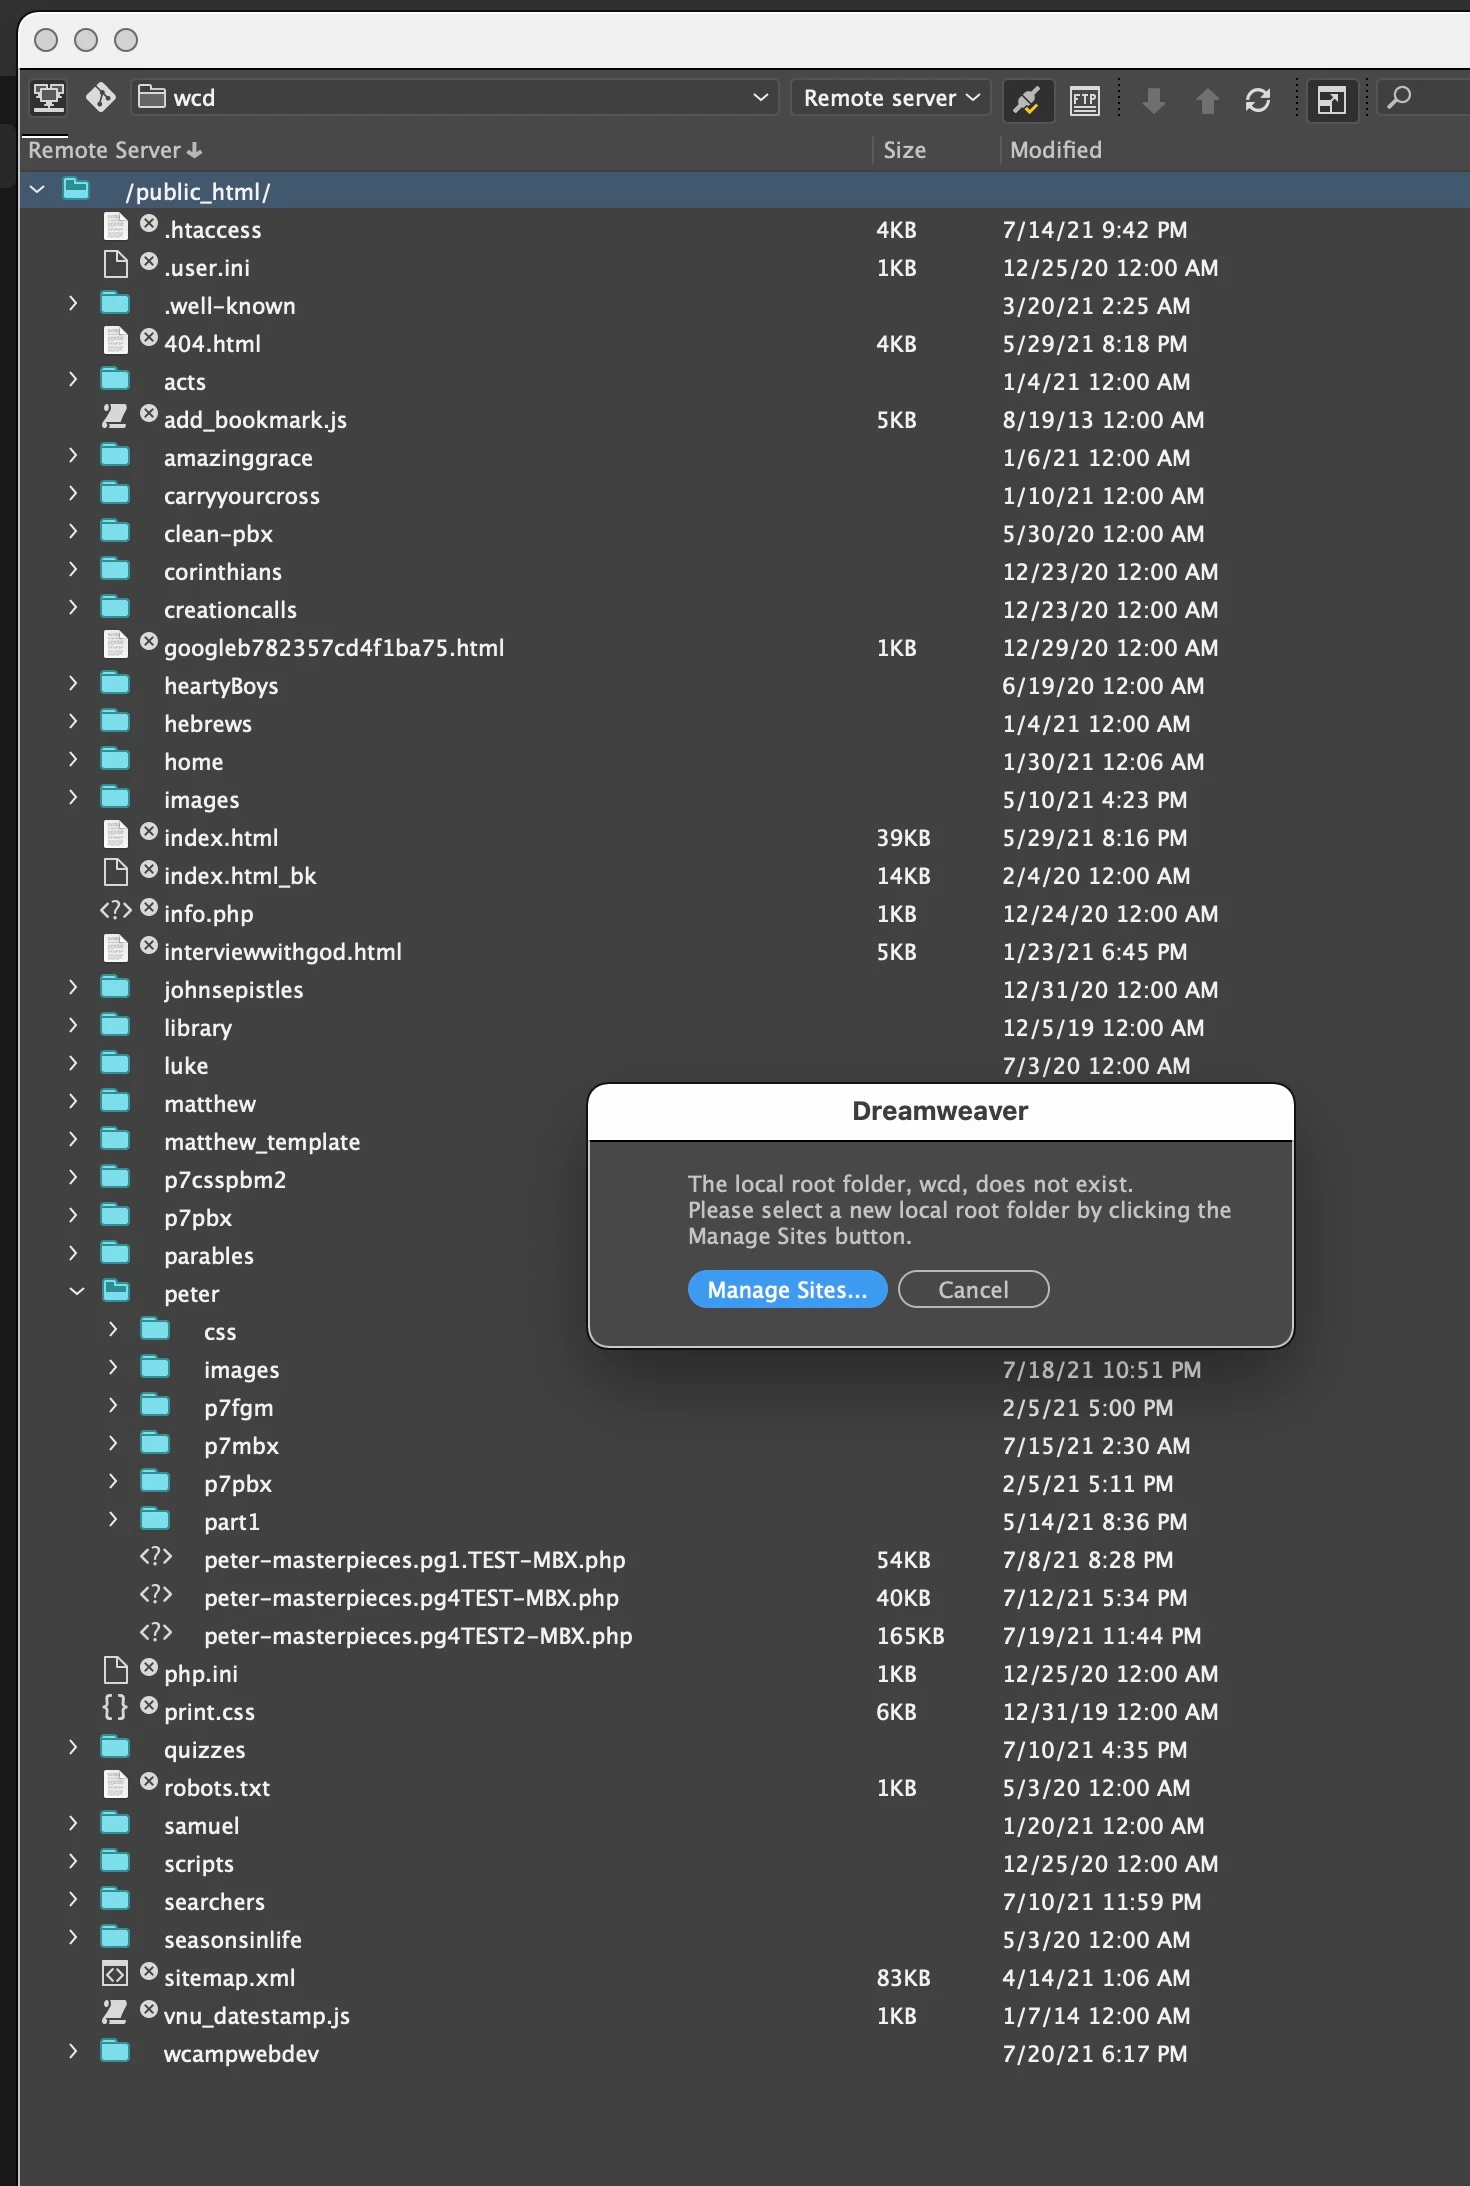Expand the quizzes folder
The image size is (1470, 2186).
coord(73,1747)
